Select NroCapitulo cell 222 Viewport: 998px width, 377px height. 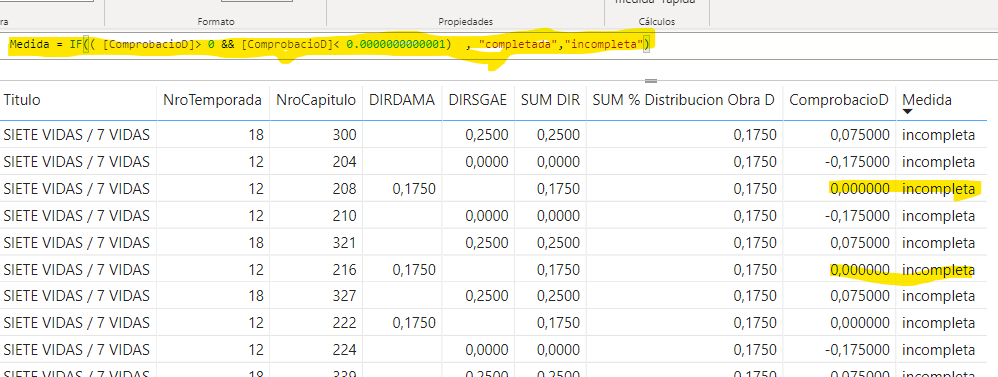pos(344,323)
